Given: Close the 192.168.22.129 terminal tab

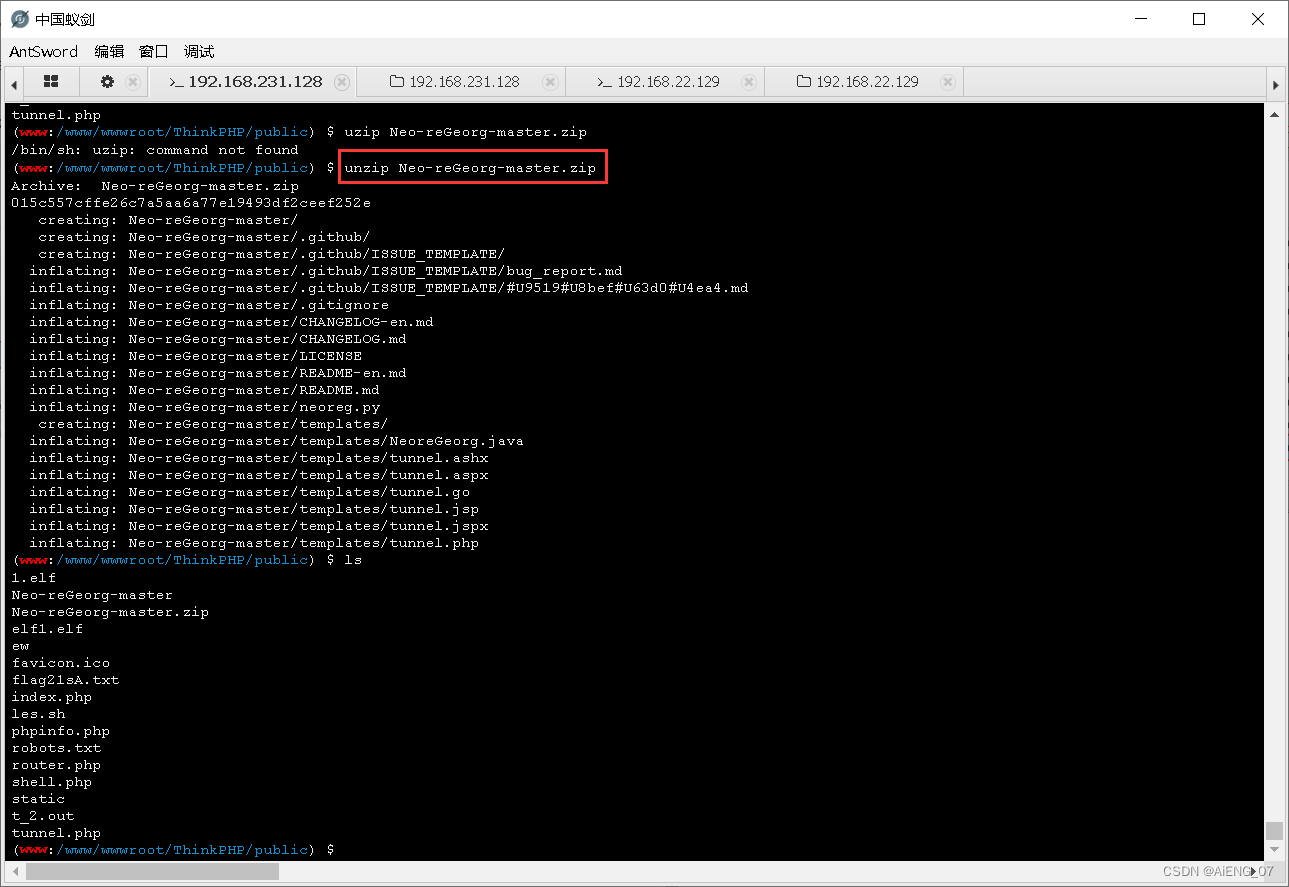Looking at the screenshot, I should click(x=749, y=82).
